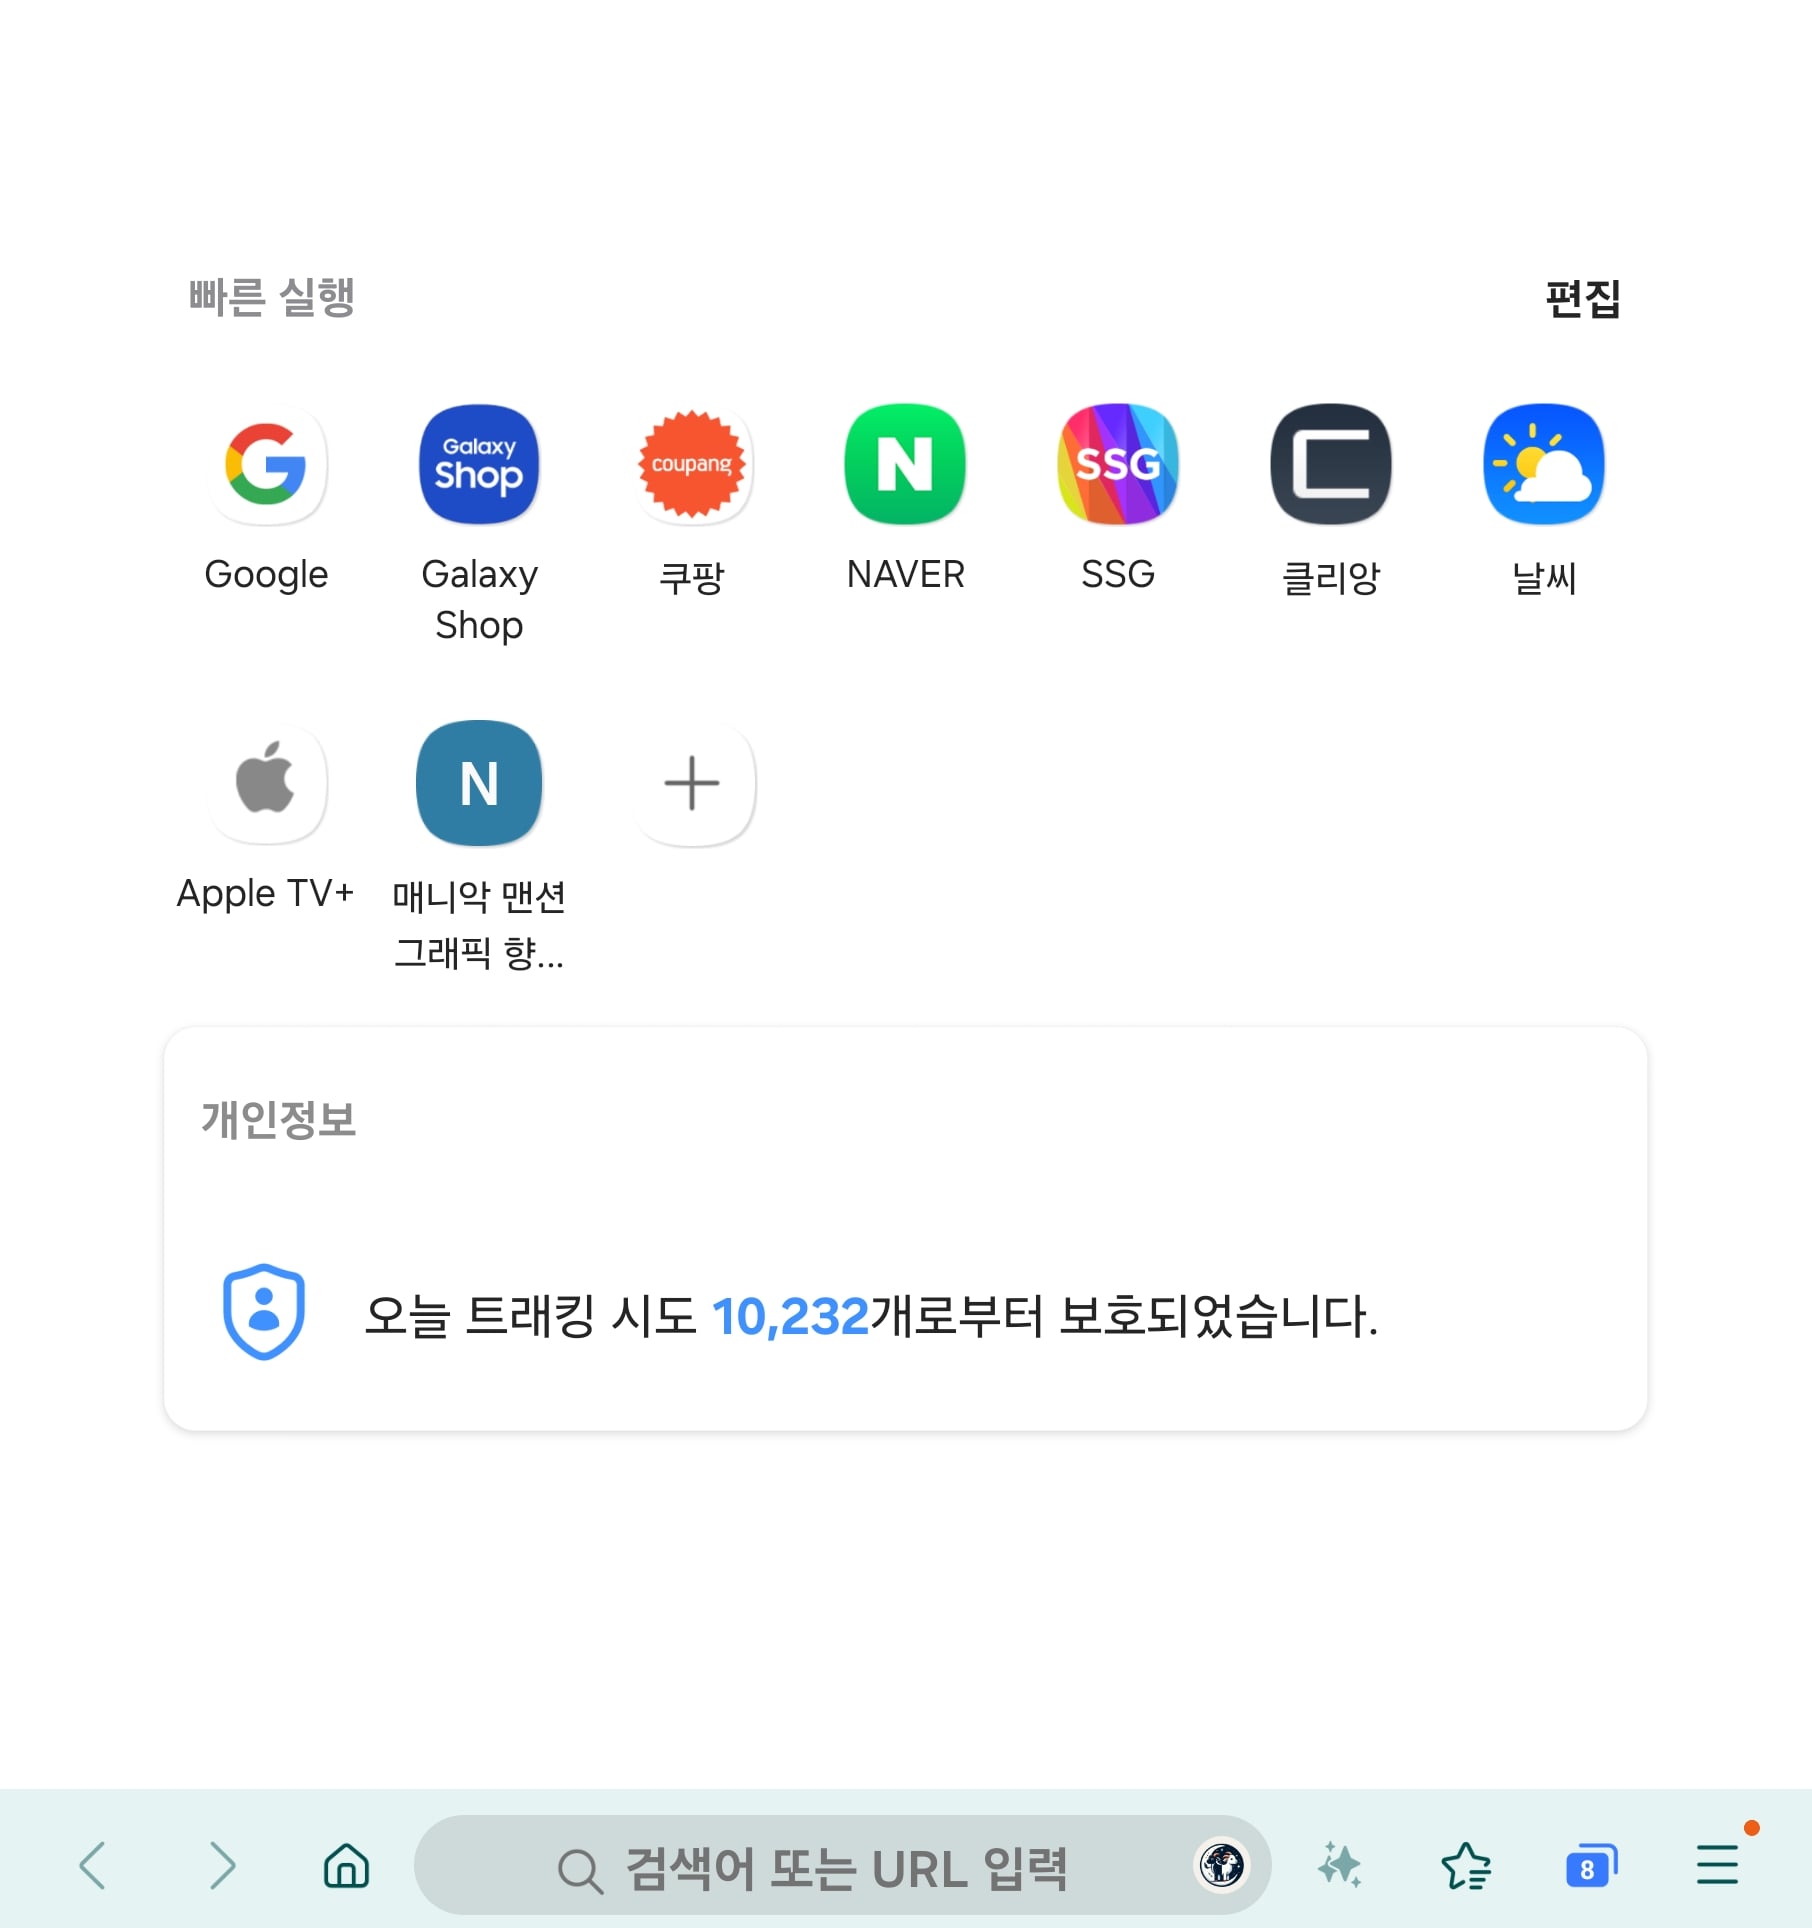Screen dimensions: 1812x1928
Task: Click the 개인정보 card heading
Action: point(279,1120)
